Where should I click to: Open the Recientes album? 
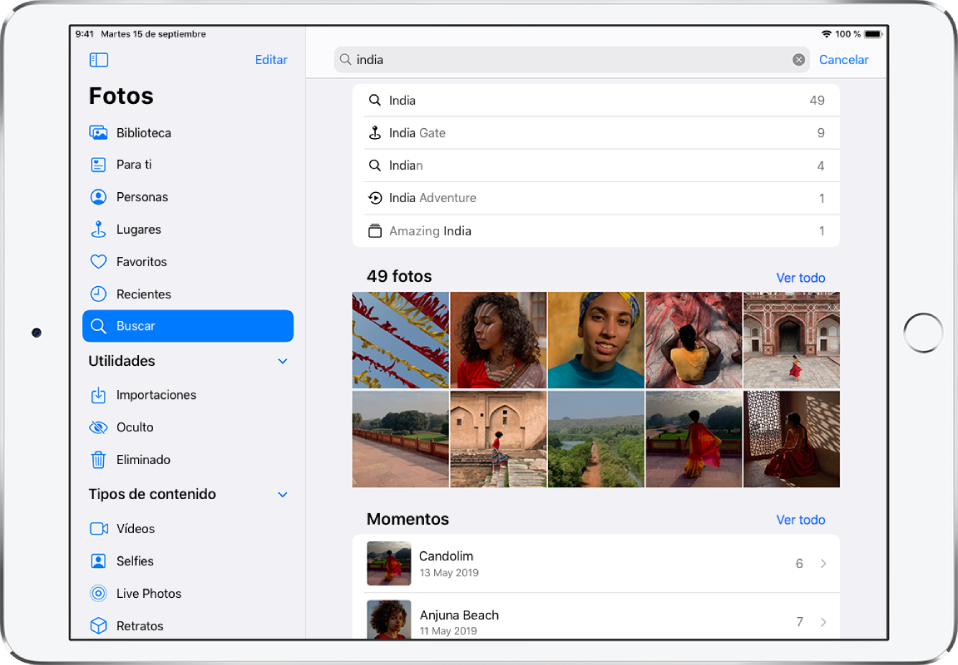click(x=143, y=294)
